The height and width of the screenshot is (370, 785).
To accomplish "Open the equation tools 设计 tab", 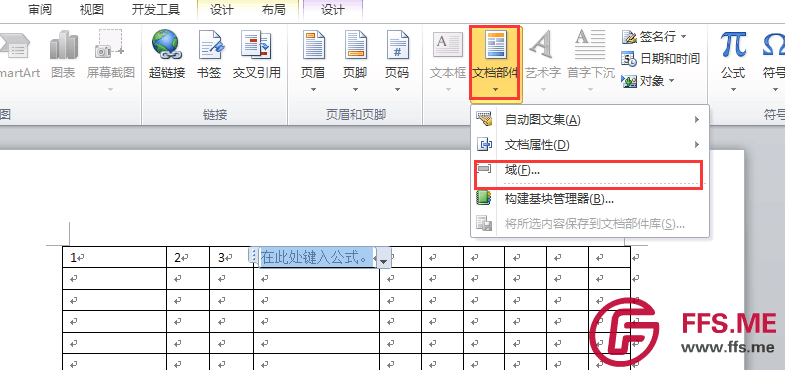I will (333, 10).
